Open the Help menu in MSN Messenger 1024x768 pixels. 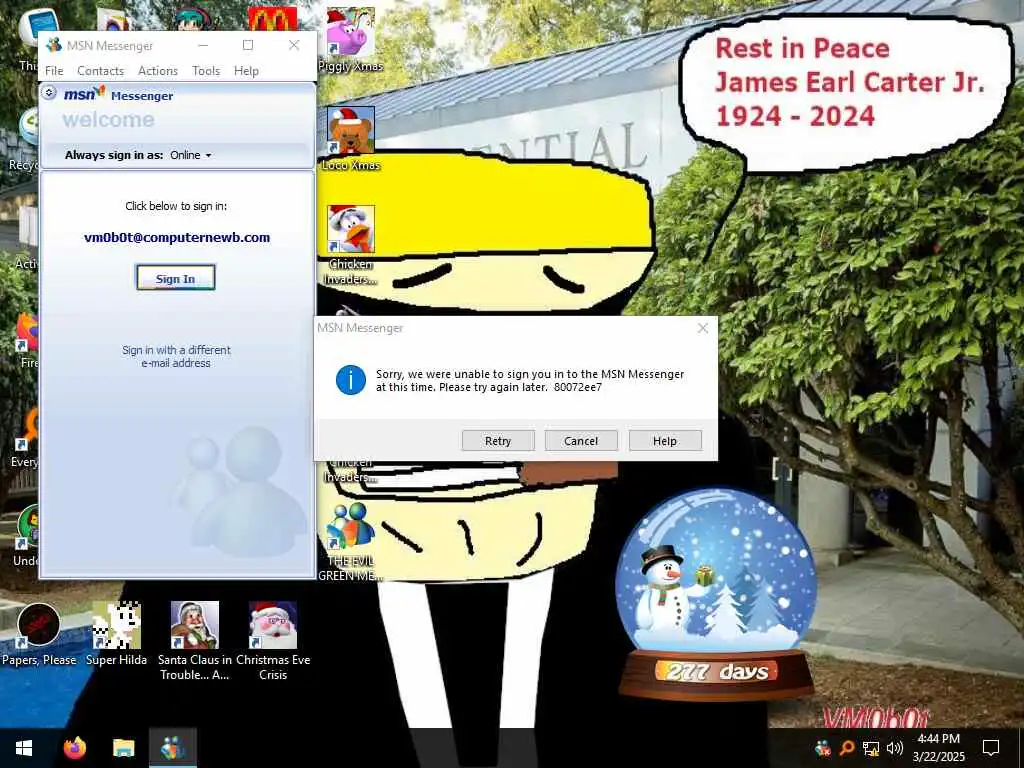[246, 71]
